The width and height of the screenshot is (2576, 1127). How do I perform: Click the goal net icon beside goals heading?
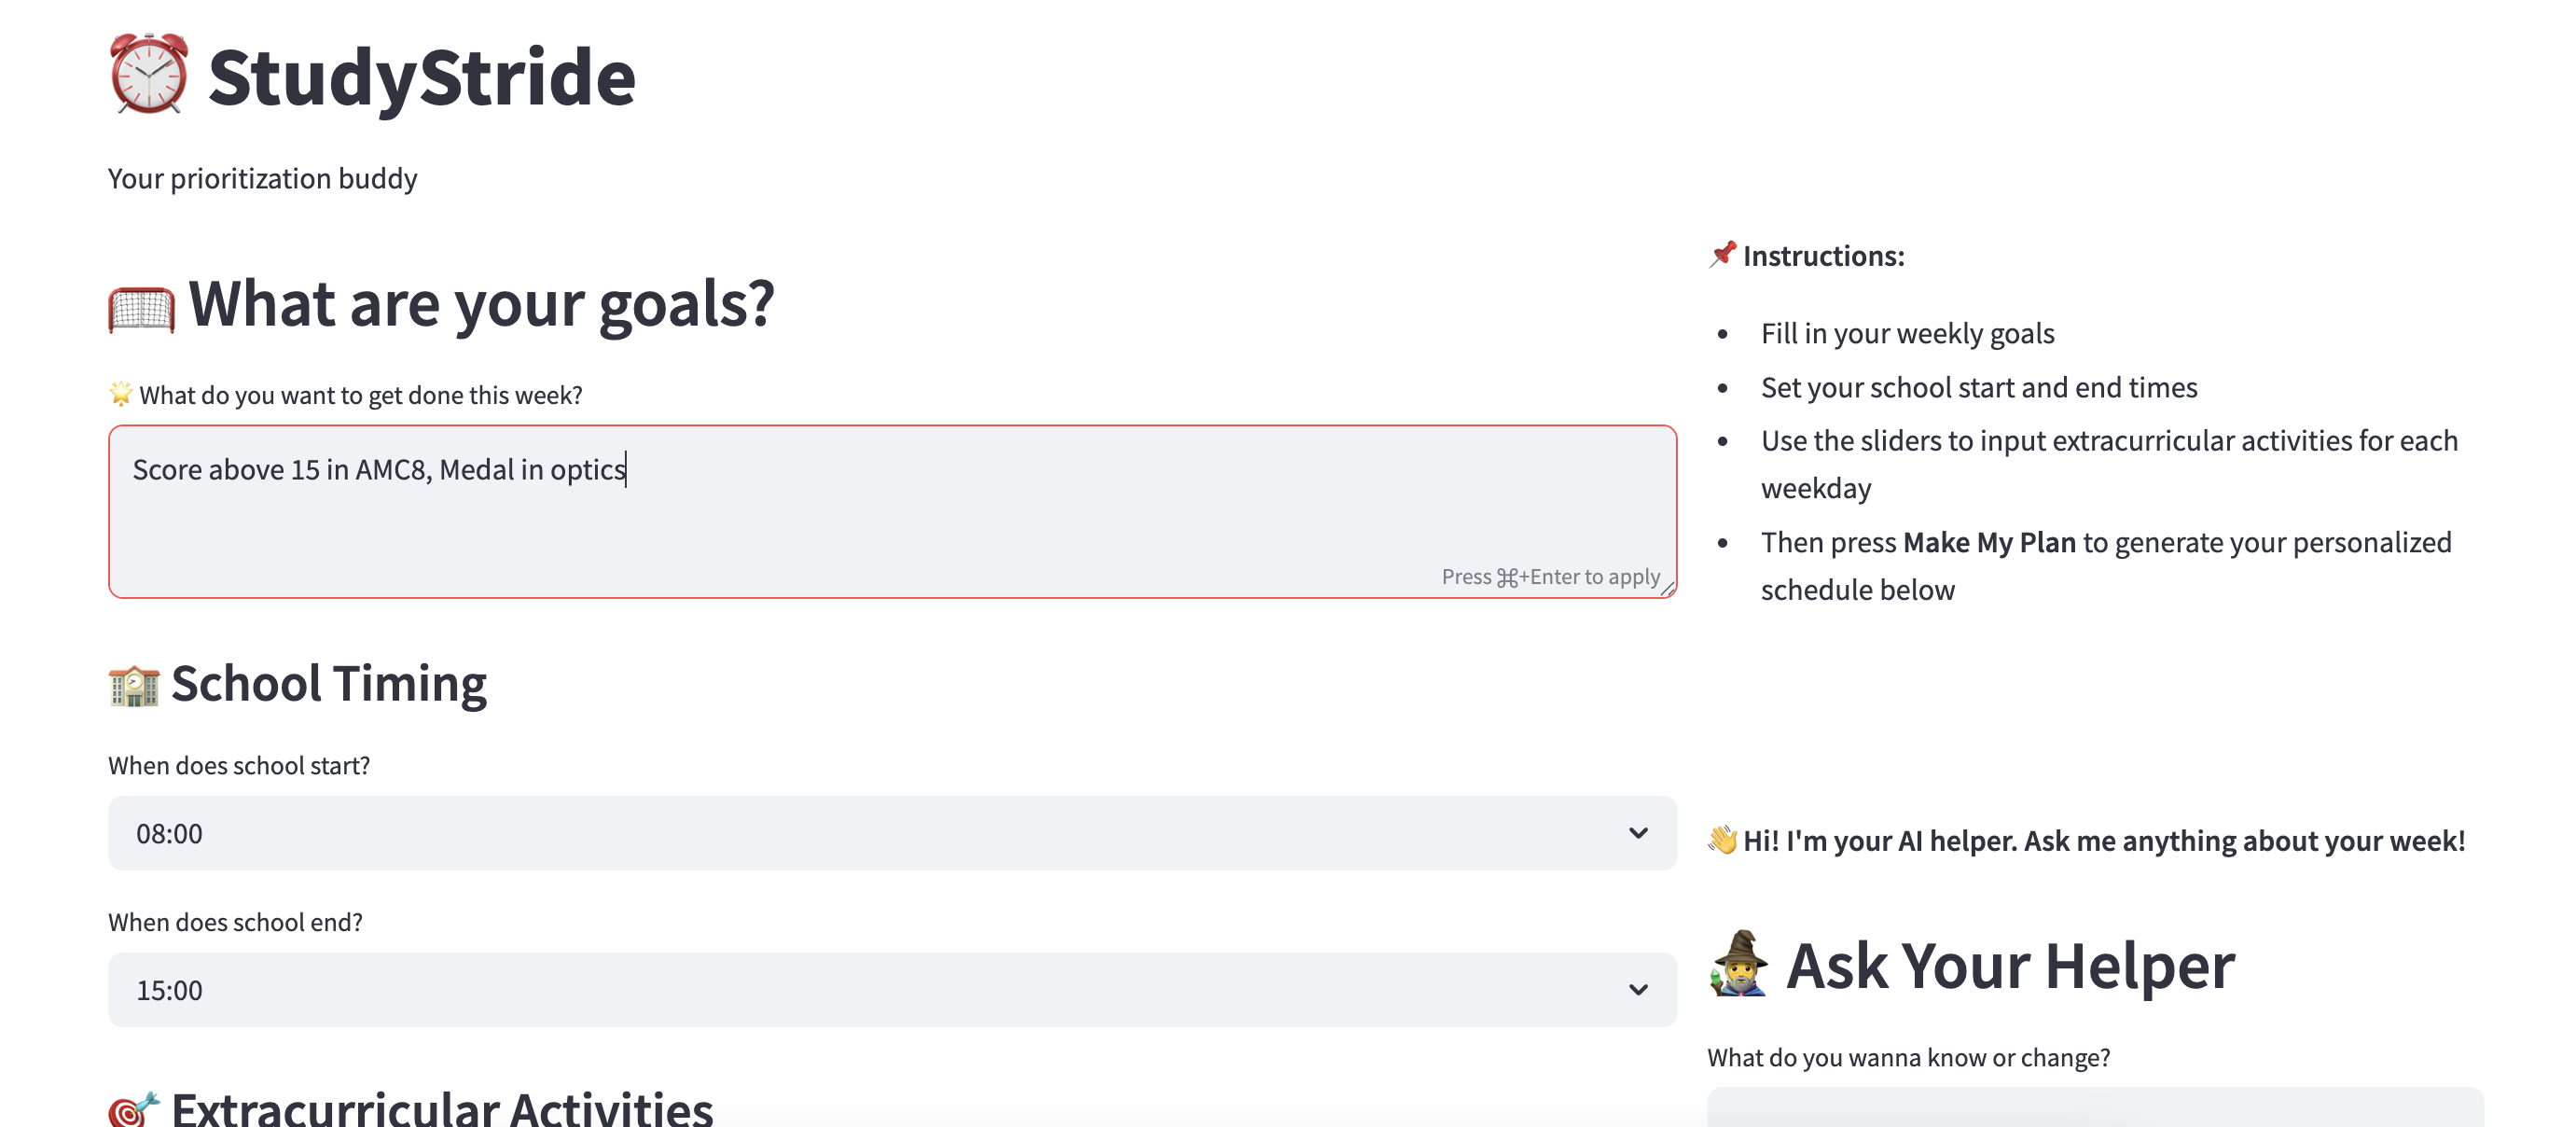click(x=141, y=308)
